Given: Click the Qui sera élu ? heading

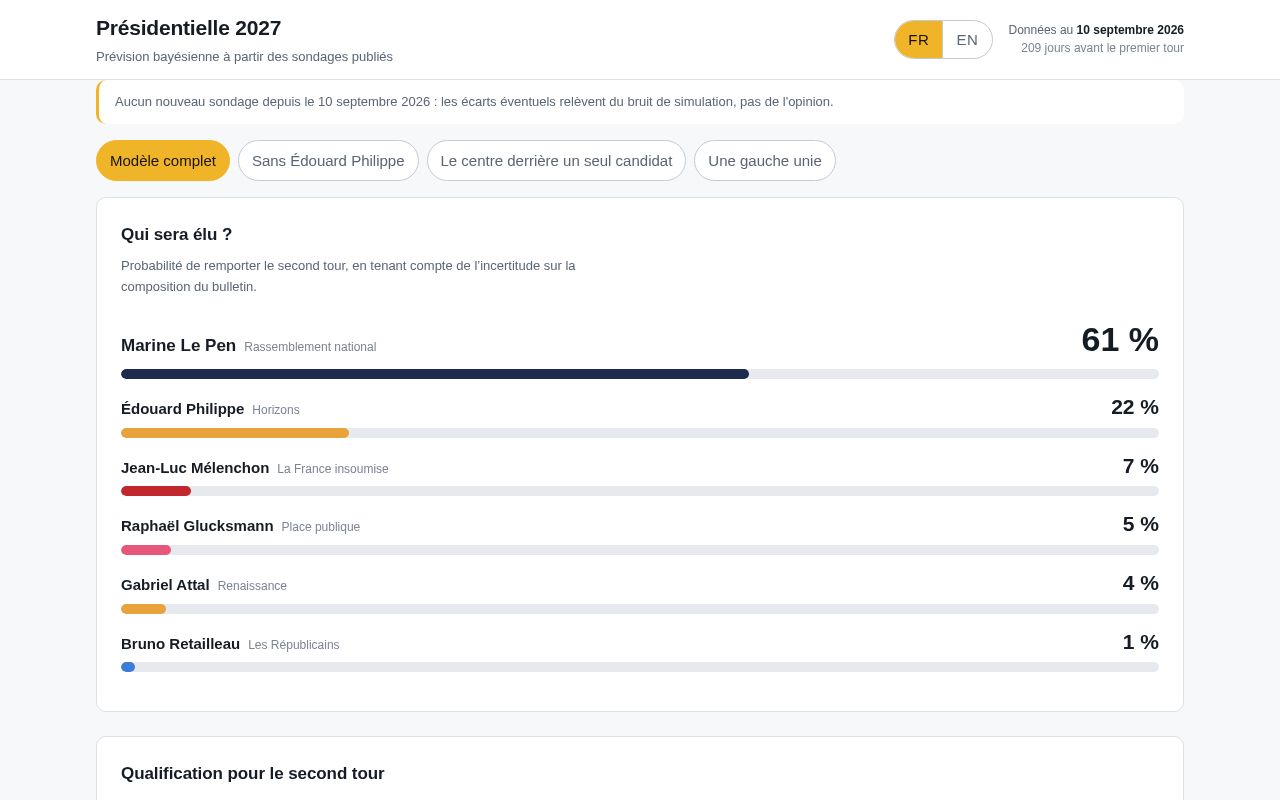Looking at the screenshot, I should coord(176,235).
